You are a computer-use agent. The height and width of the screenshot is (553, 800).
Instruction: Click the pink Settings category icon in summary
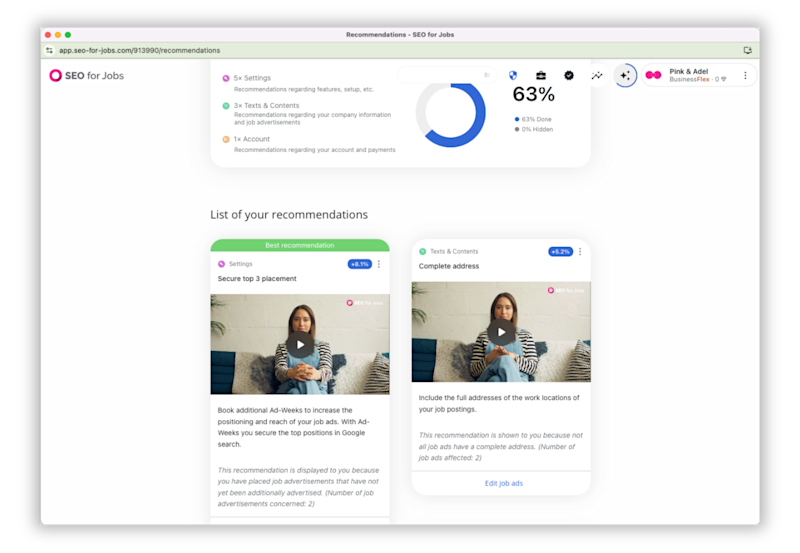tap(226, 78)
